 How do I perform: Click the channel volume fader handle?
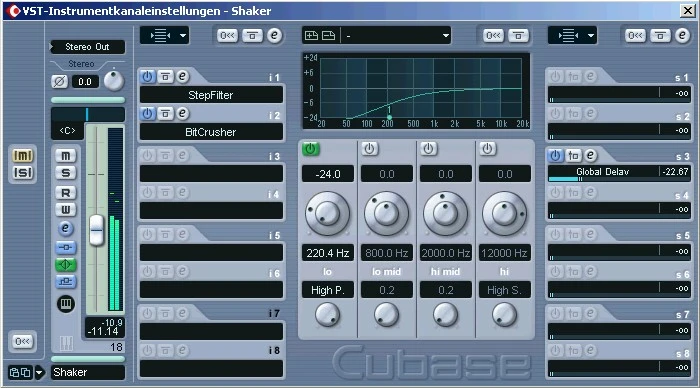pyautogui.click(x=96, y=230)
